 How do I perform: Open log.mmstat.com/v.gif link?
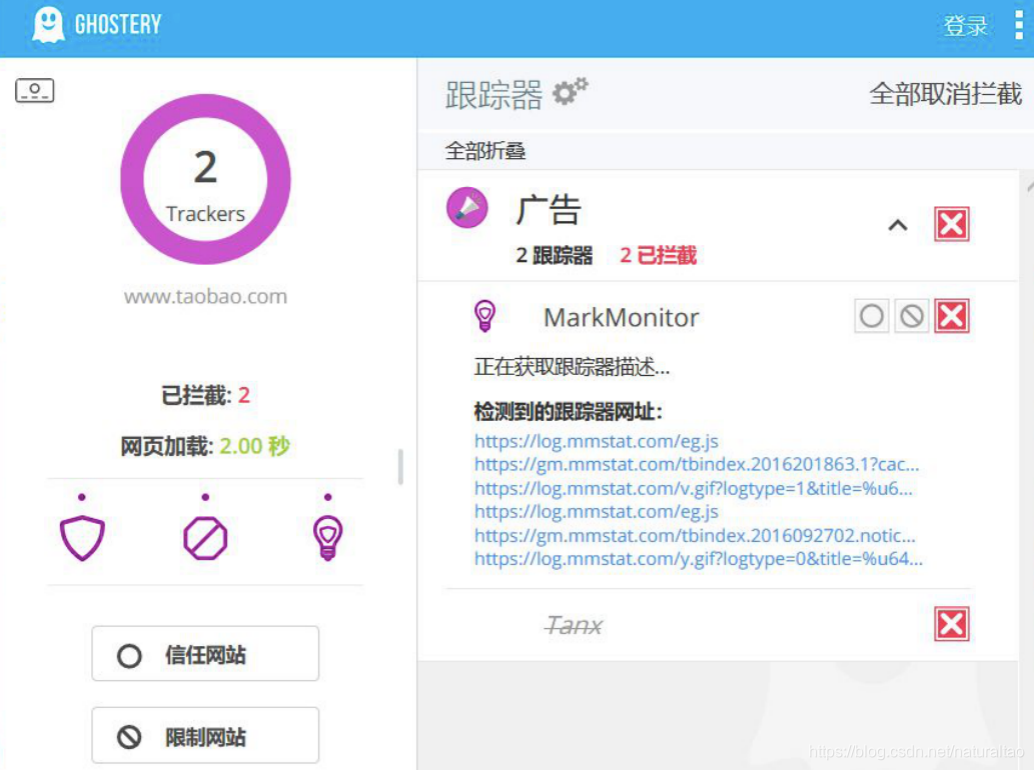pyautogui.click(x=693, y=489)
